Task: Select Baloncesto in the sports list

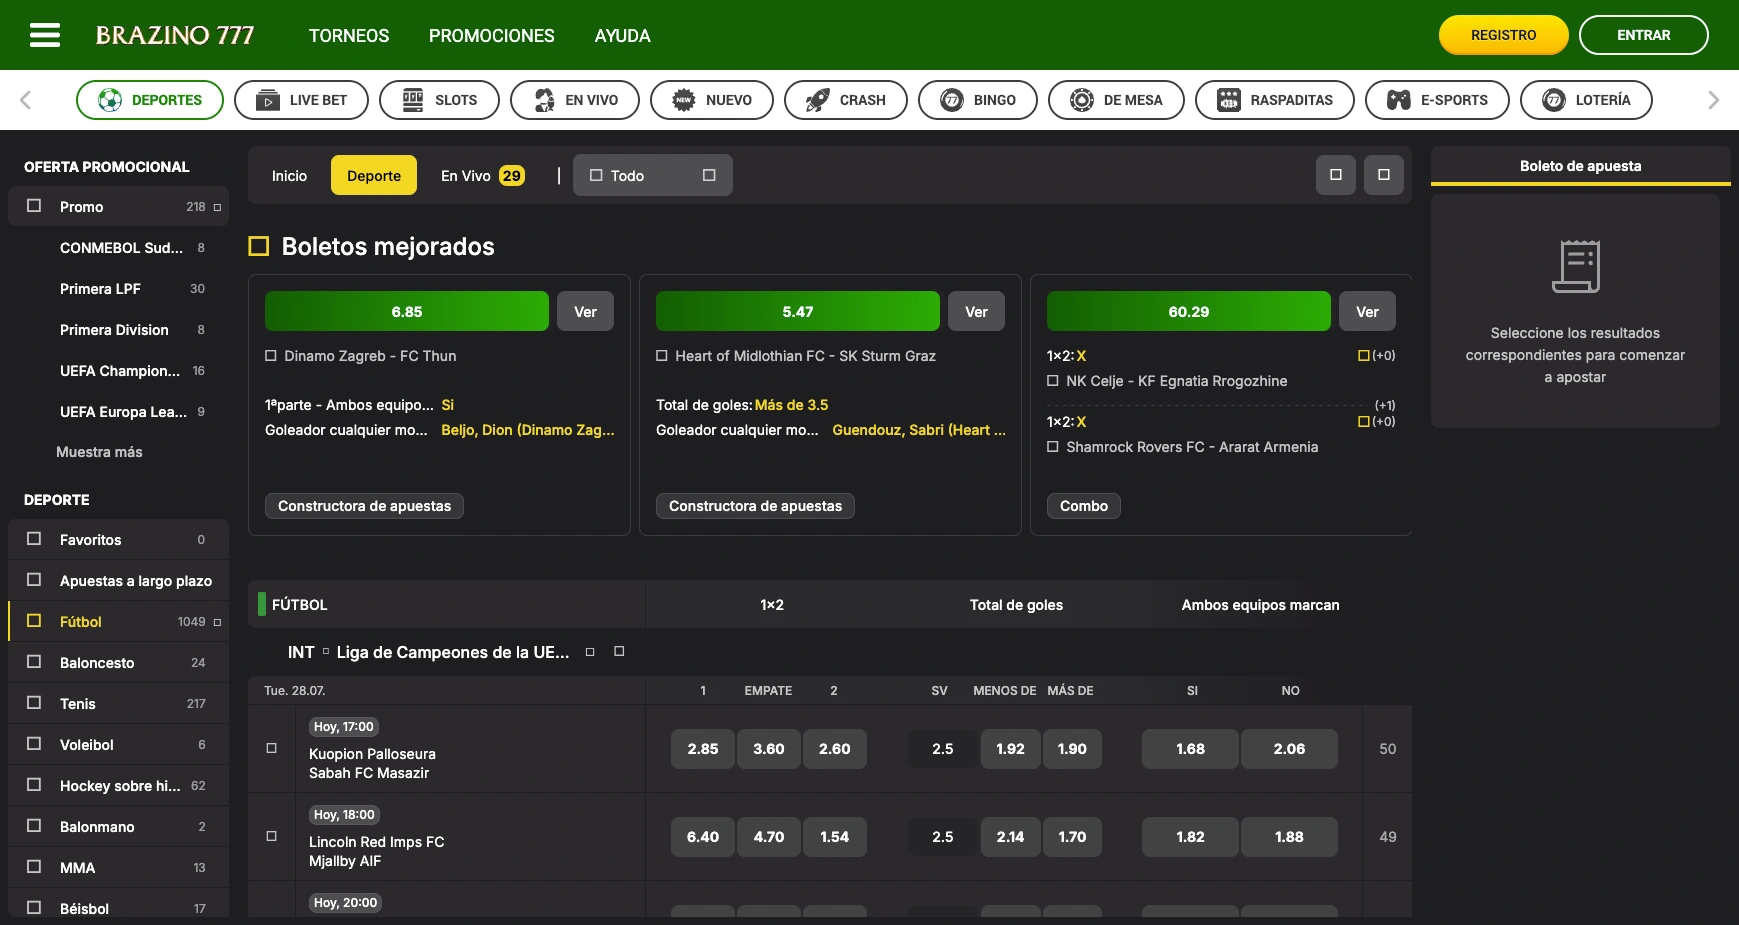Action: tap(119, 663)
